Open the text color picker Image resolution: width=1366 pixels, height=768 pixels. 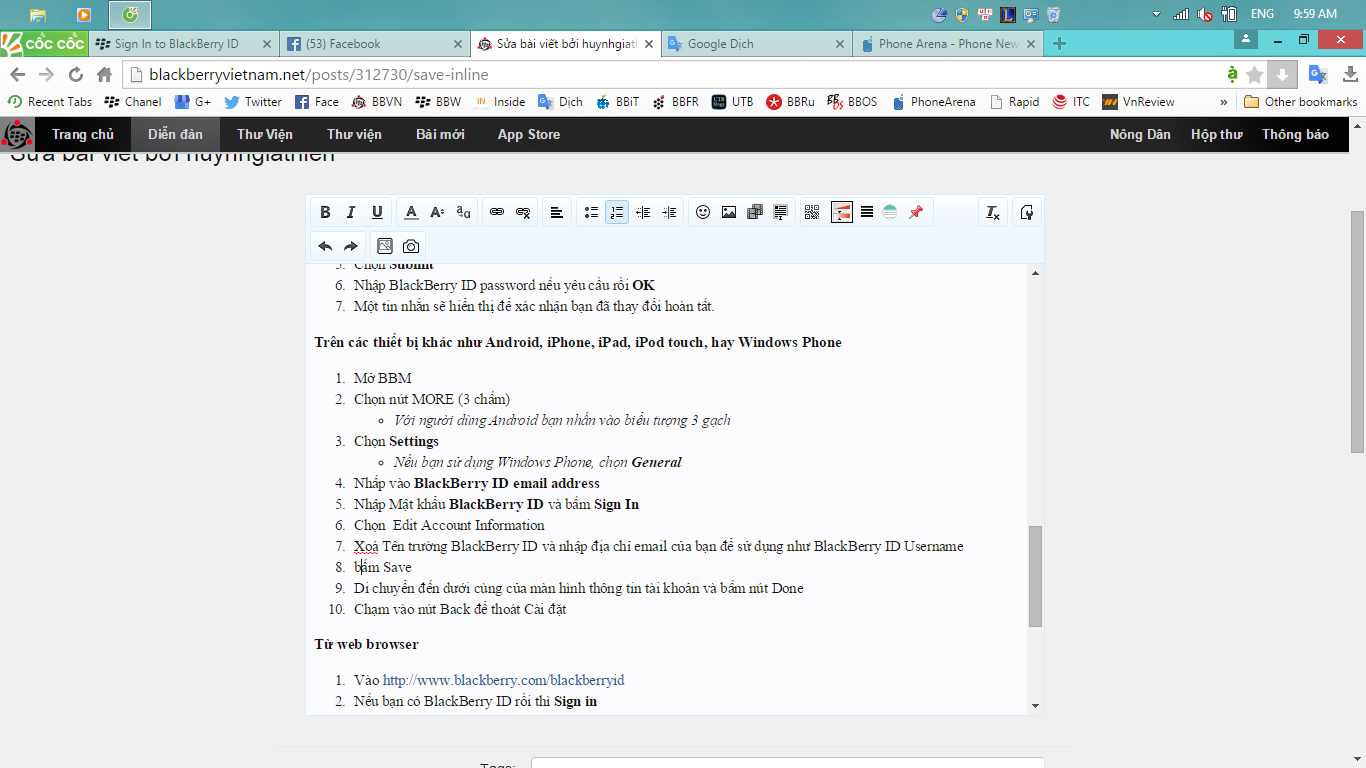[411, 212]
